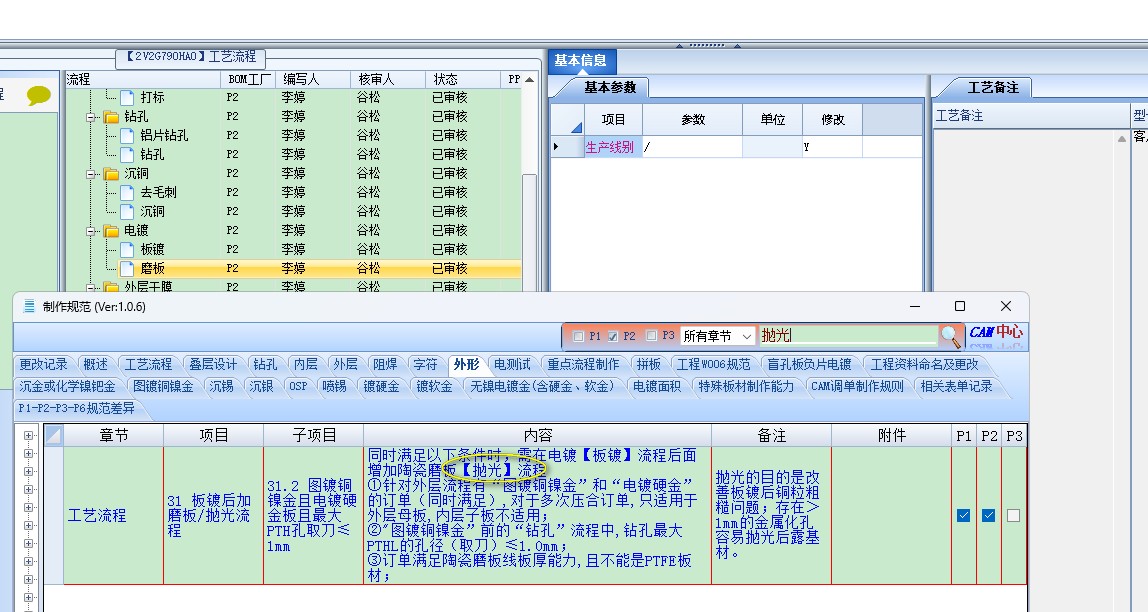
Task: Click the CAM中心 logo
Action: click(x=996, y=335)
